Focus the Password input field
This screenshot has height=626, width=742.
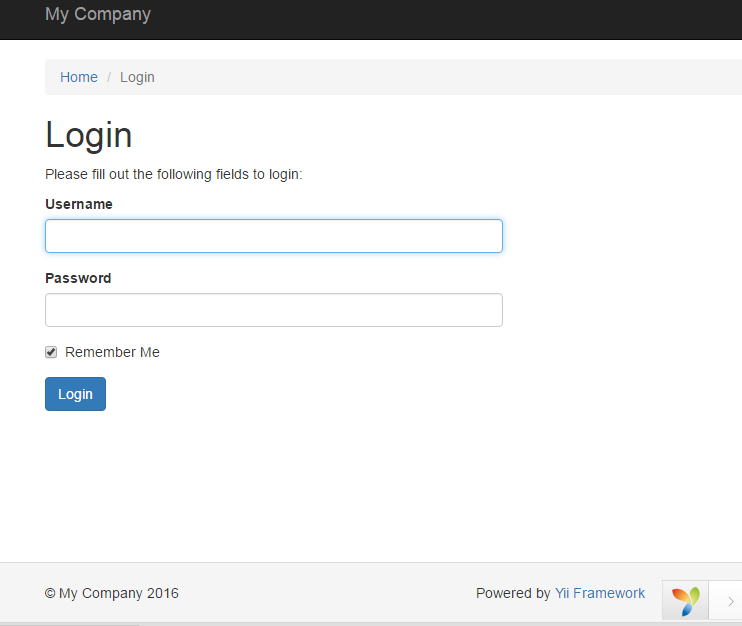274,310
